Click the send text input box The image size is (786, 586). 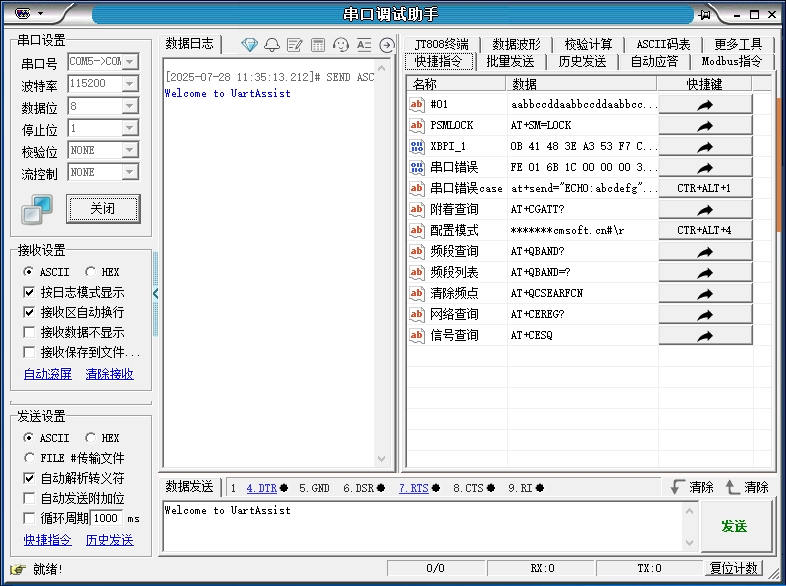pos(423,526)
